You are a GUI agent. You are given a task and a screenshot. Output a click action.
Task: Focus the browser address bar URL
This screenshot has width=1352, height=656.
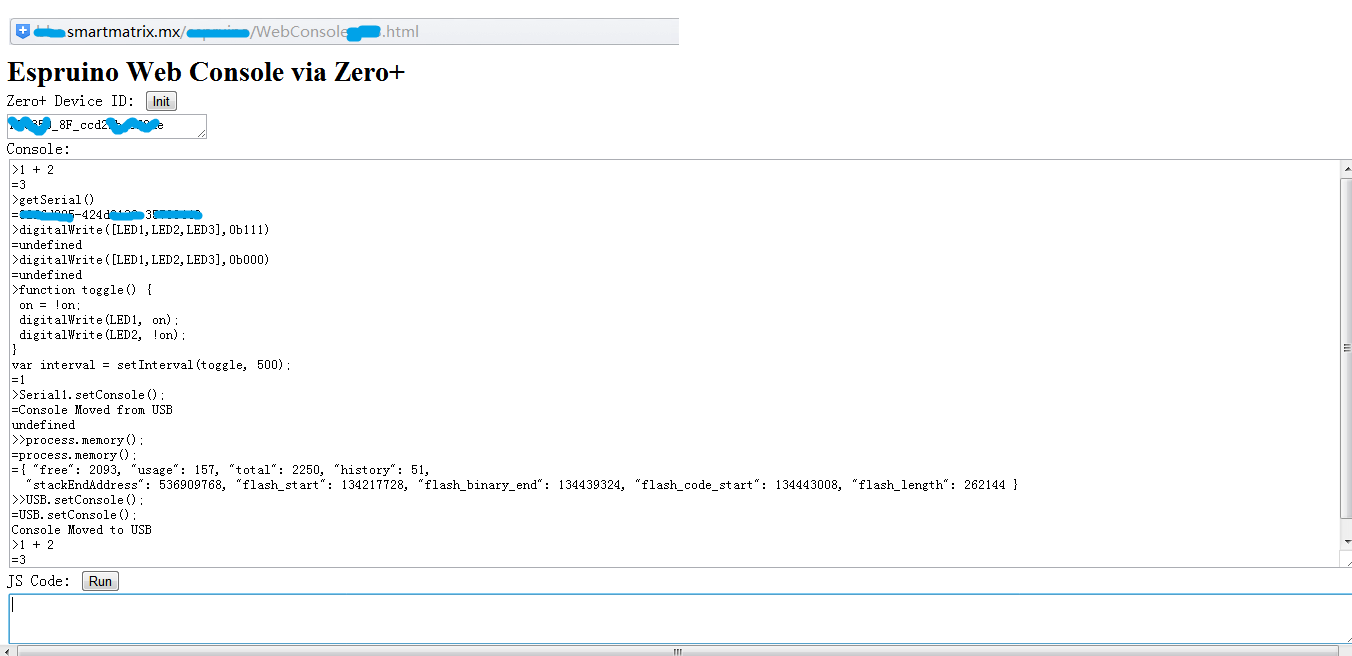point(344,31)
